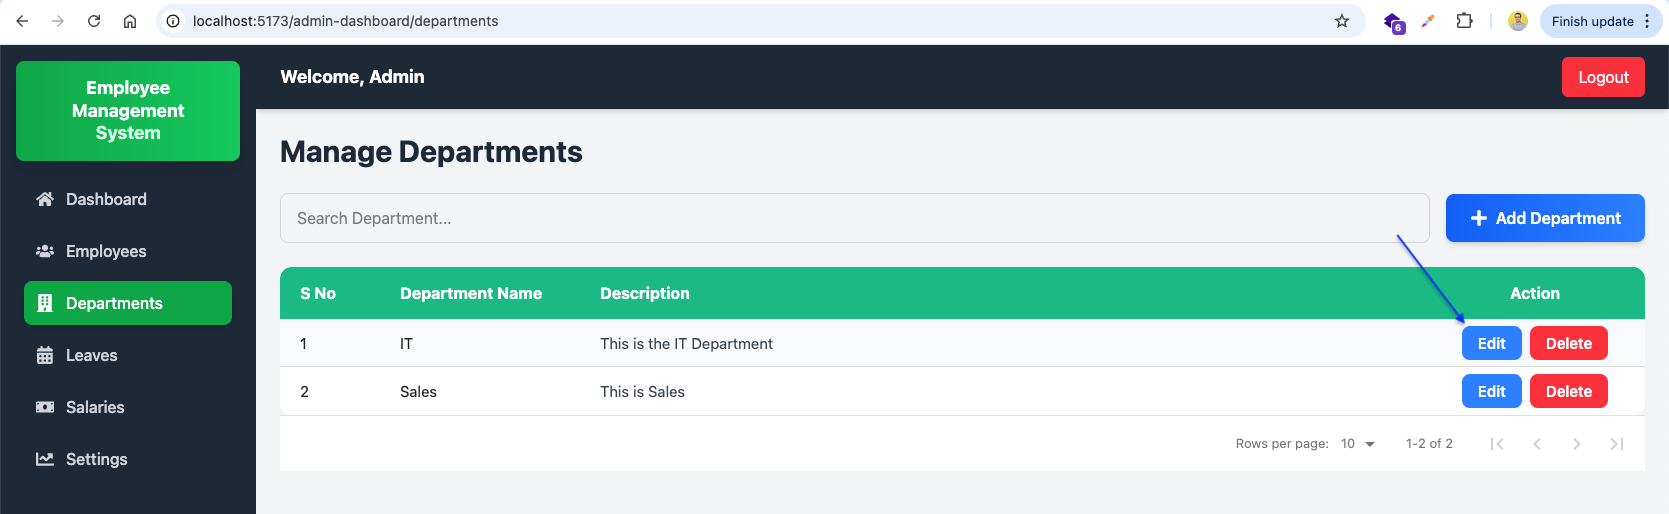
Task: Open the Chrome profile avatar
Action: pos(1518,21)
